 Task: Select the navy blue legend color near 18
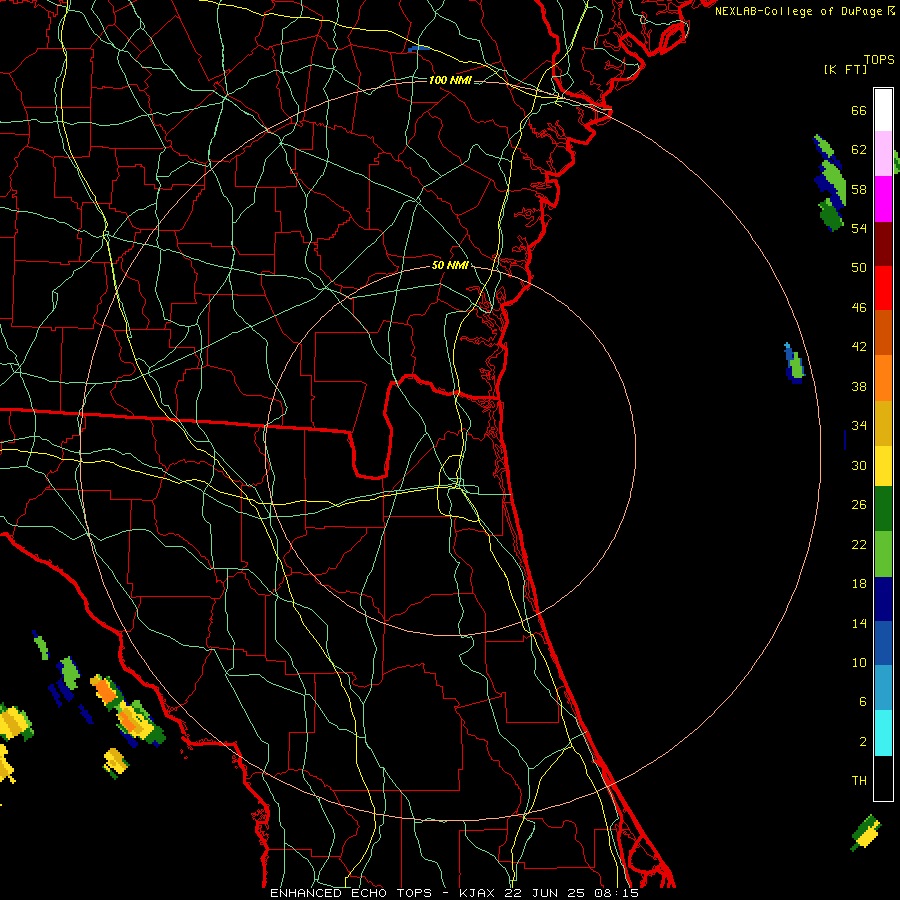click(883, 599)
